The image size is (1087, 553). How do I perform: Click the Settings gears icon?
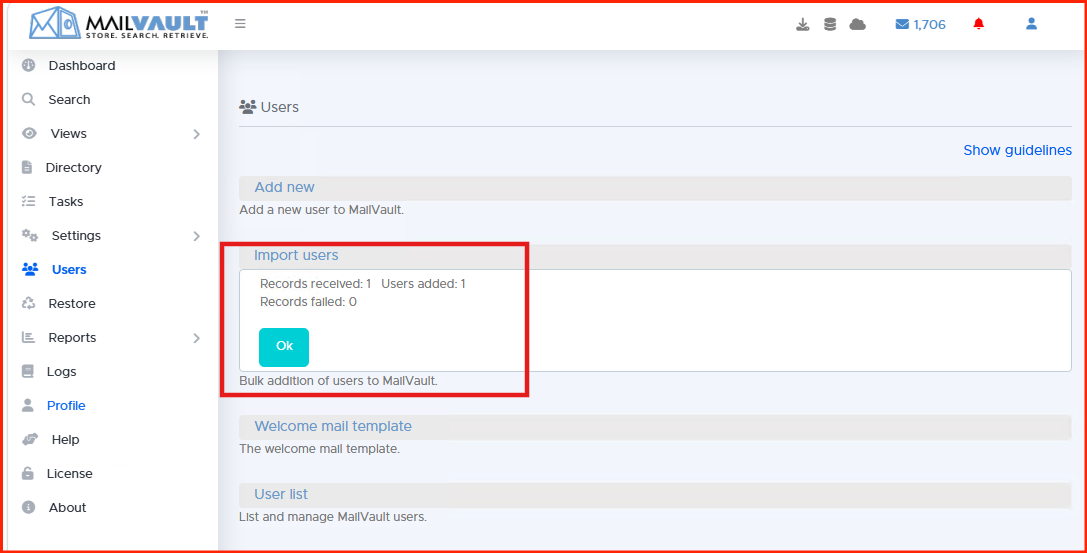pos(30,235)
